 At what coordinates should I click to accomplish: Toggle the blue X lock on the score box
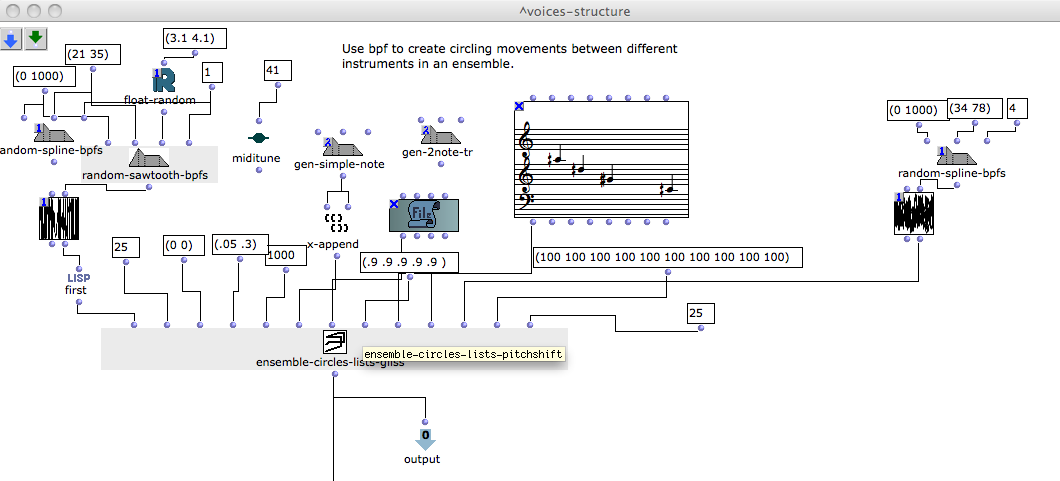click(519, 106)
